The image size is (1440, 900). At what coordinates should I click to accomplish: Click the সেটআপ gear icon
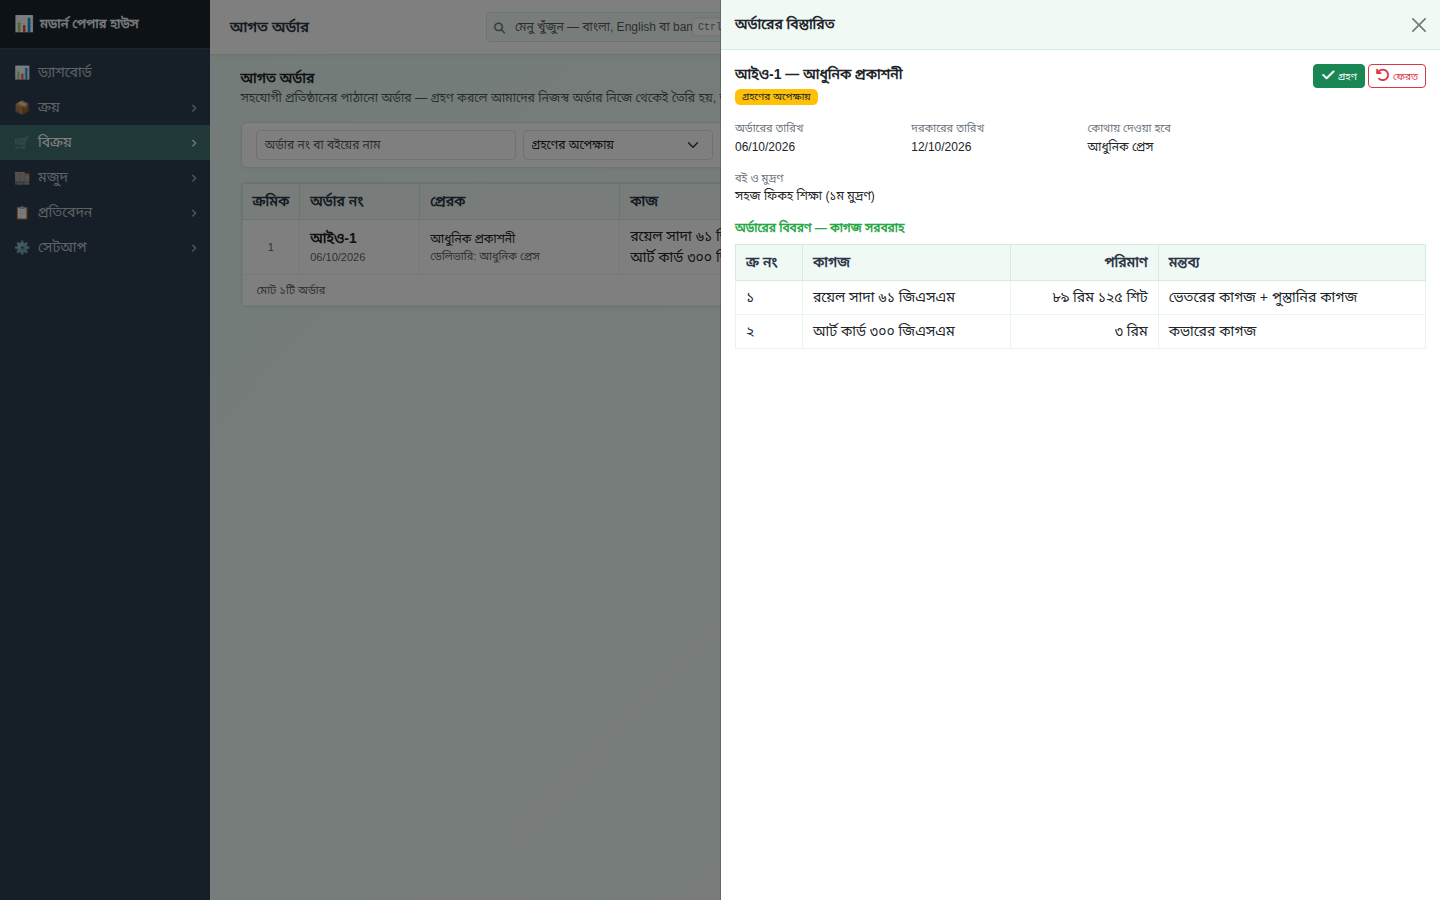click(22, 247)
